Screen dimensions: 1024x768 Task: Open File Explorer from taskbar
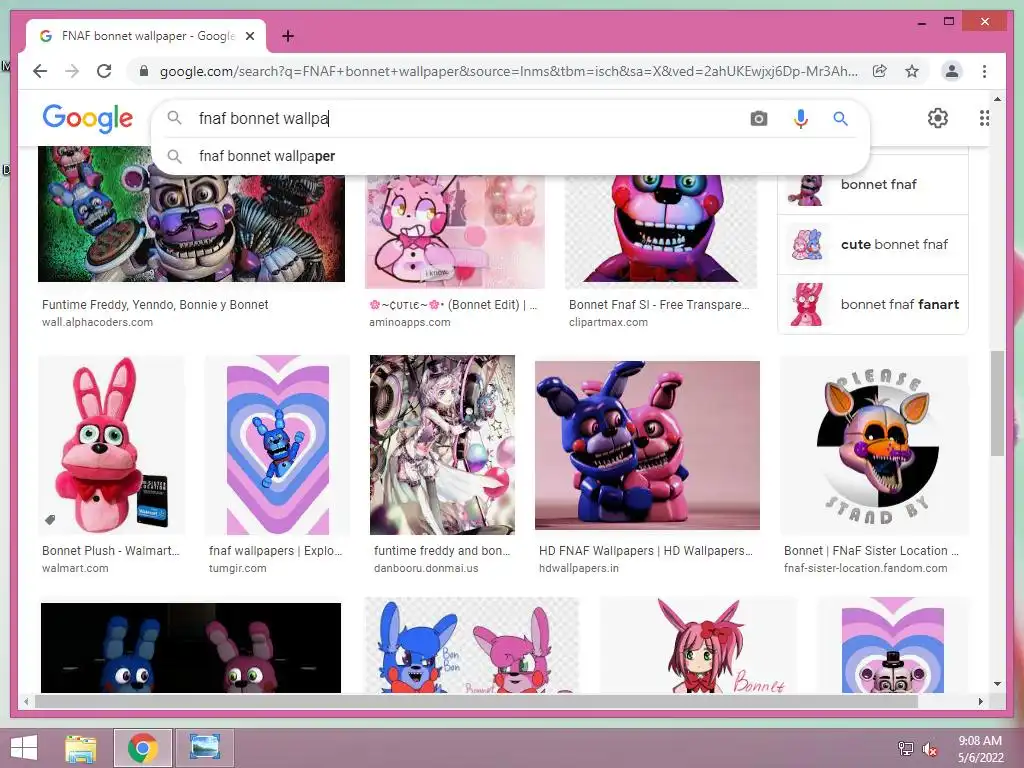tap(81, 748)
